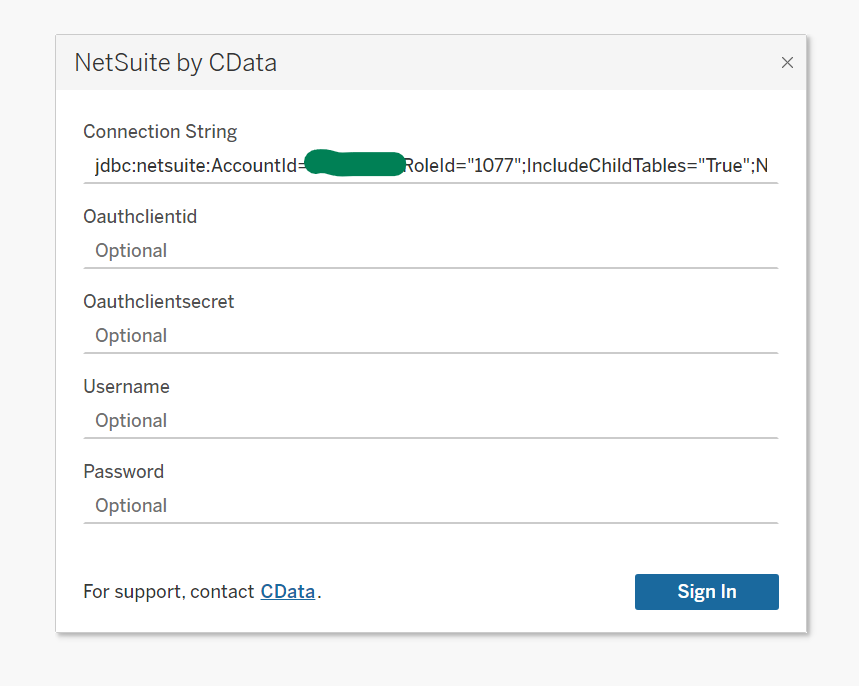Click the 'For support, contact' text

point(168,592)
